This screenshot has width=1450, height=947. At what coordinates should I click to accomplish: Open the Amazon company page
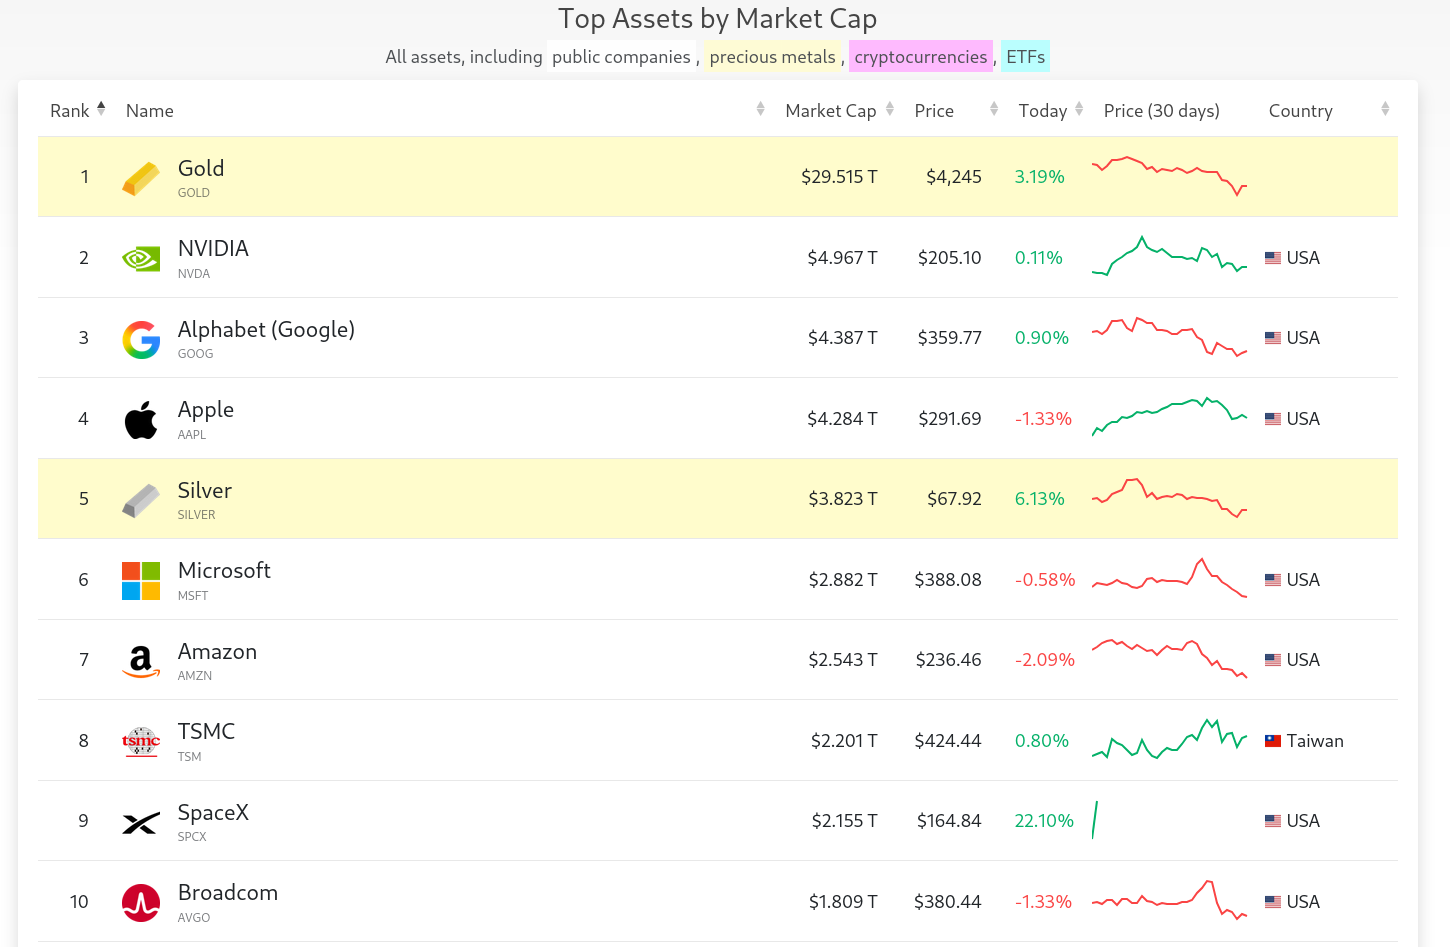217,652
